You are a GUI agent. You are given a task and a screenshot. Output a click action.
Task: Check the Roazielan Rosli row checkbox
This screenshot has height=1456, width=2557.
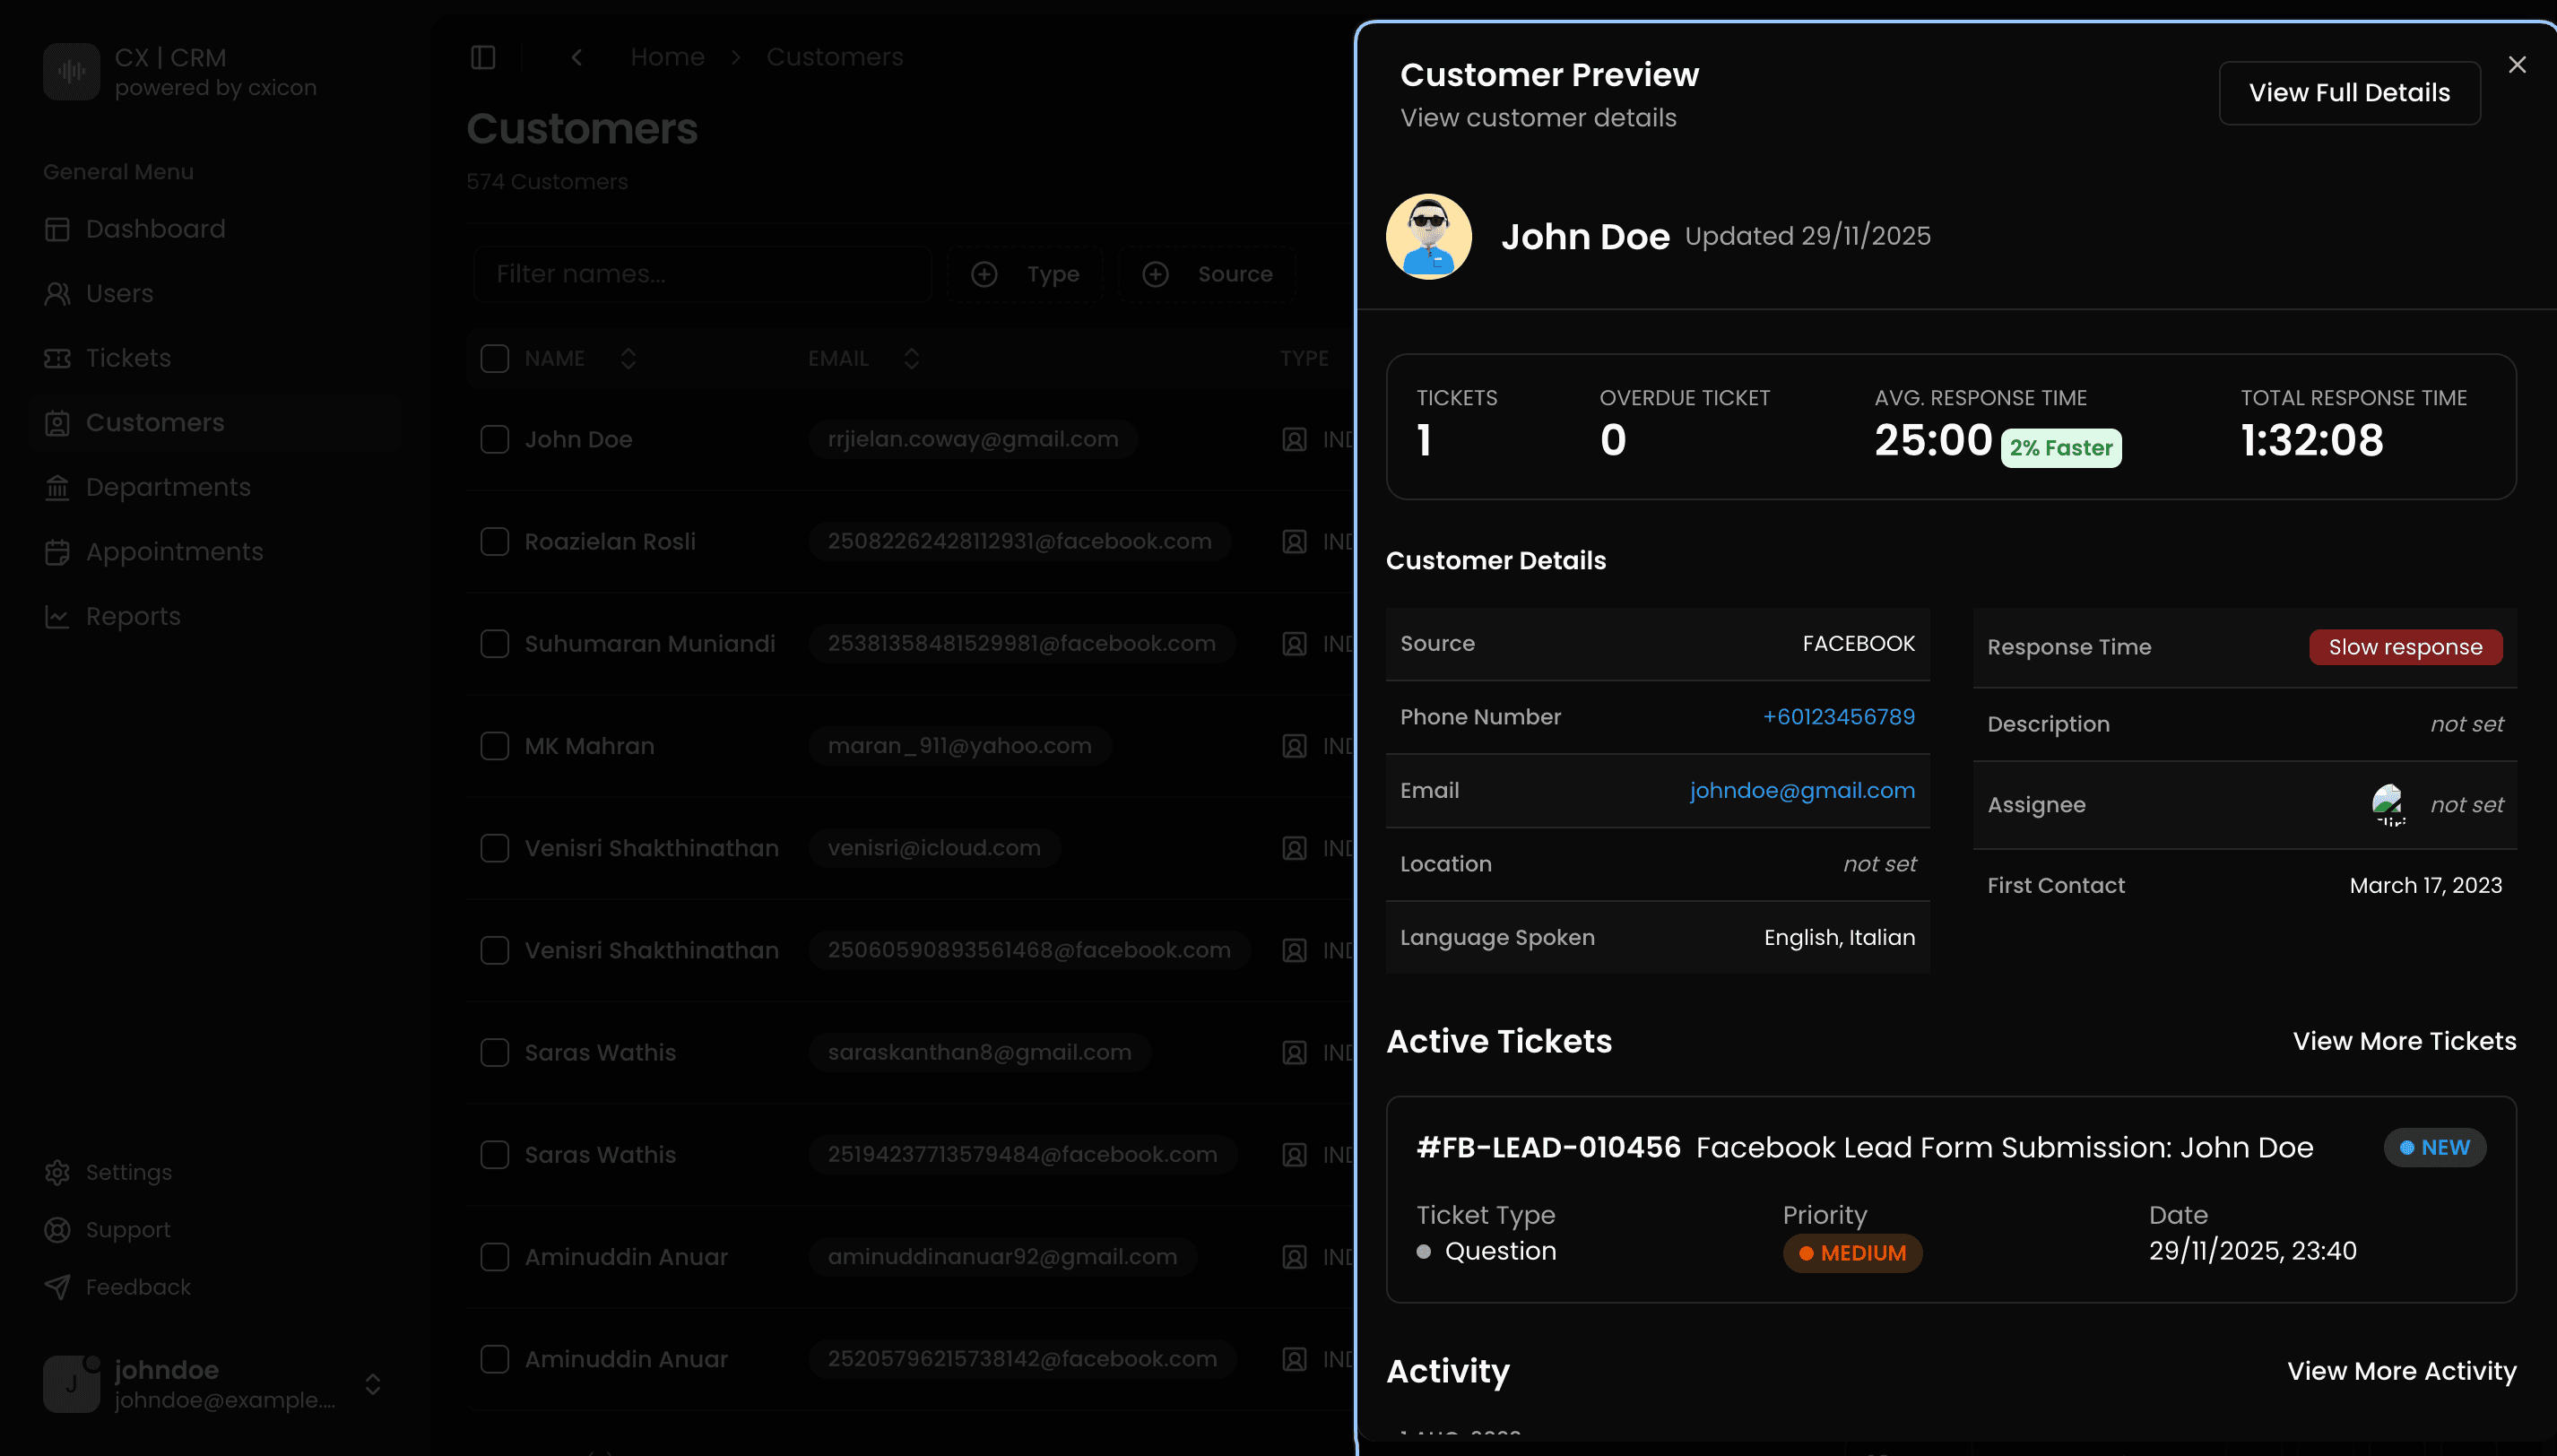tap(494, 541)
